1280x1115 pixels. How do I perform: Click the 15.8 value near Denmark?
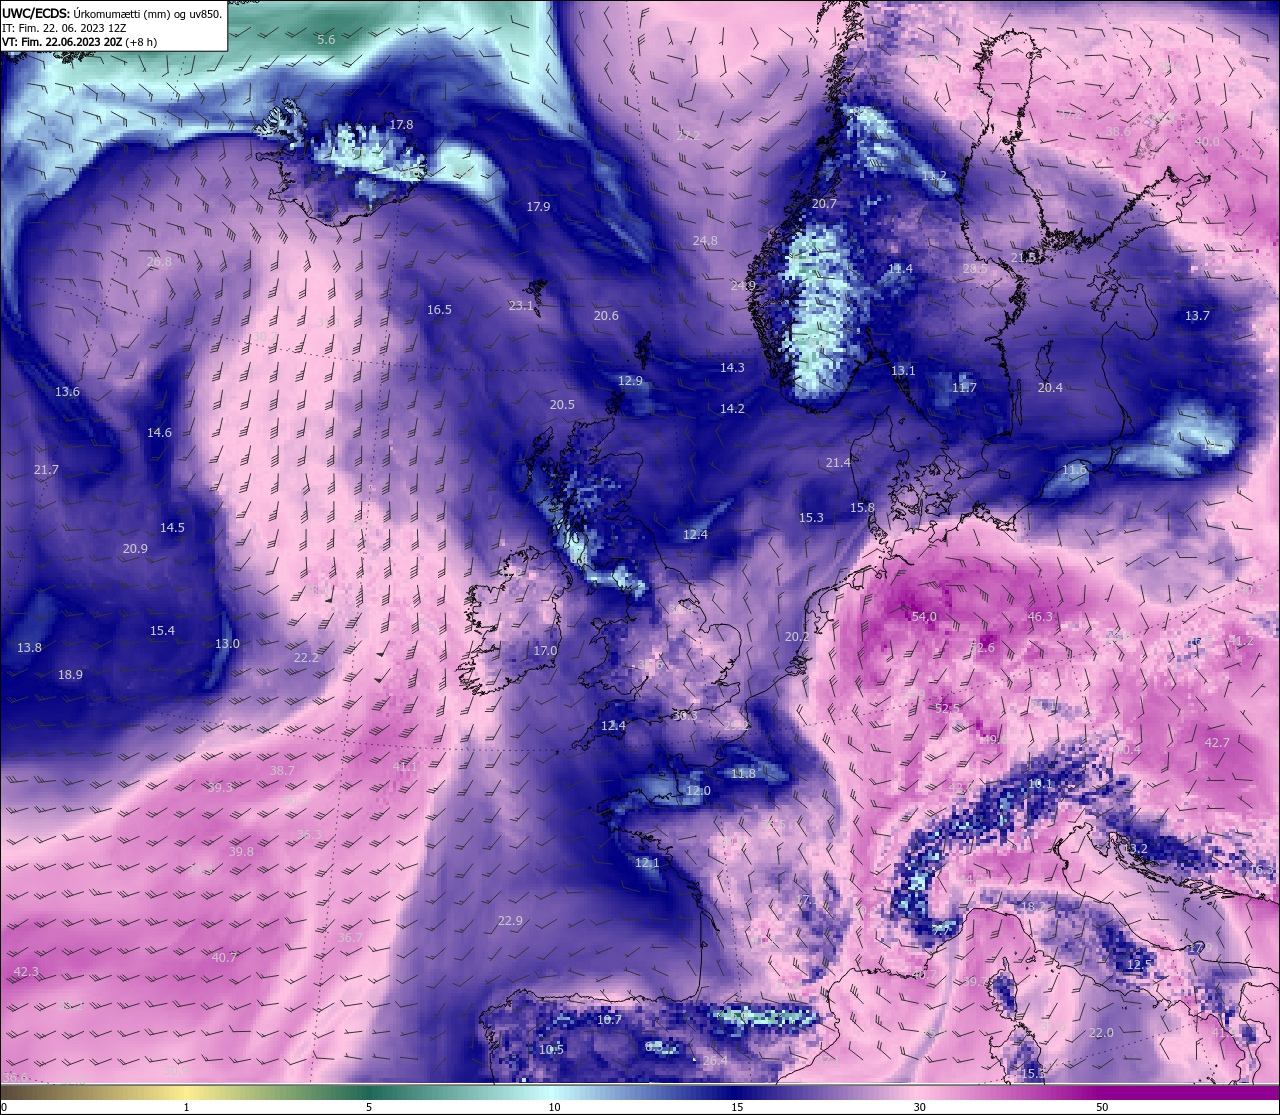pyautogui.click(x=862, y=508)
